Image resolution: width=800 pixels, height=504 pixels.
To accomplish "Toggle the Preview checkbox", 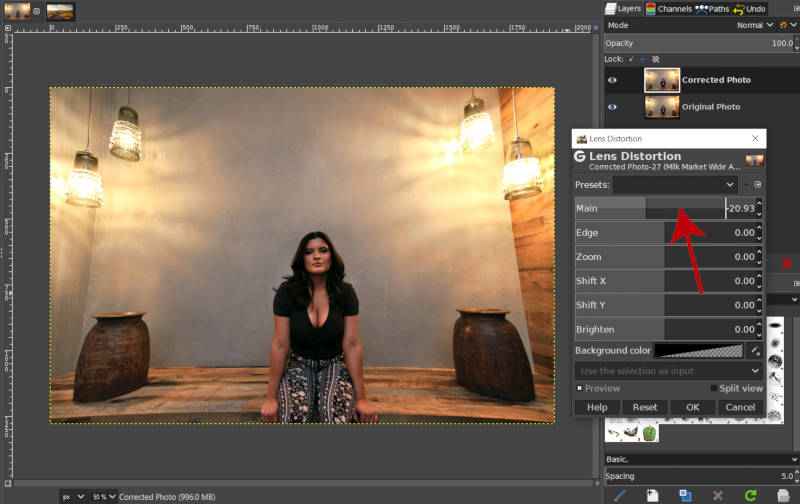I will 579,388.
